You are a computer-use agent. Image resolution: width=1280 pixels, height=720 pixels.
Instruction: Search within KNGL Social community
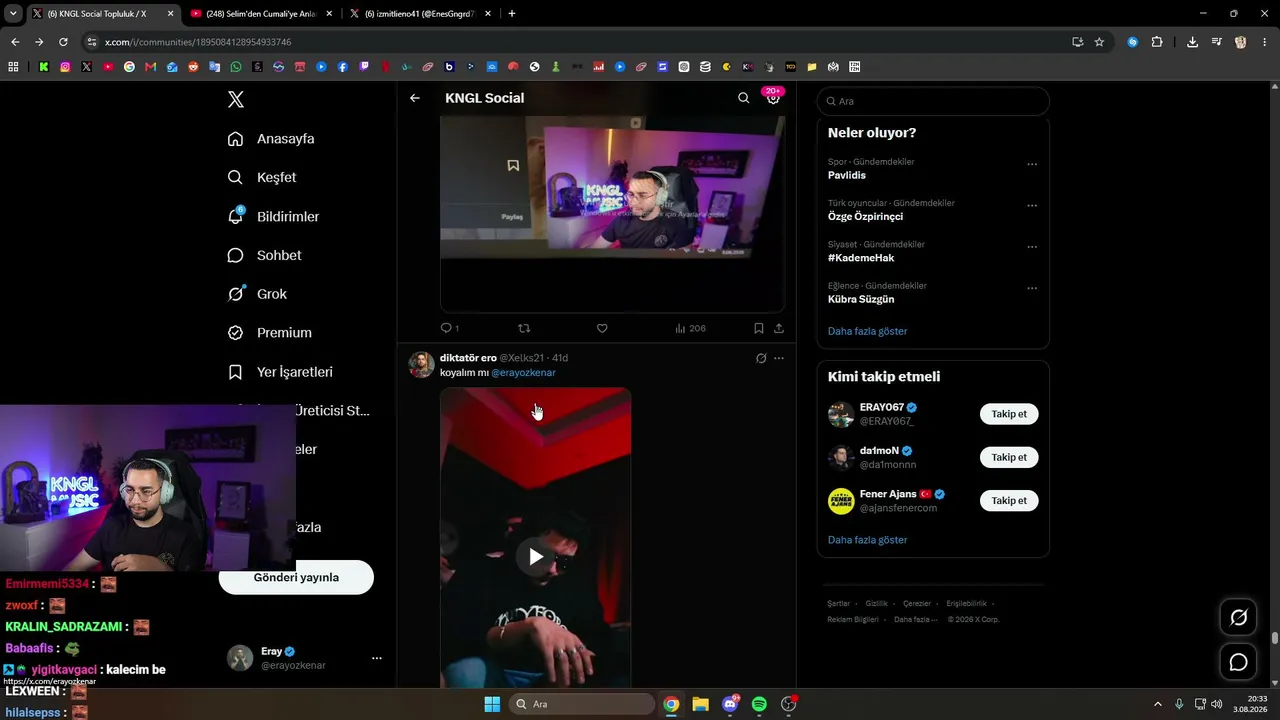coord(743,98)
